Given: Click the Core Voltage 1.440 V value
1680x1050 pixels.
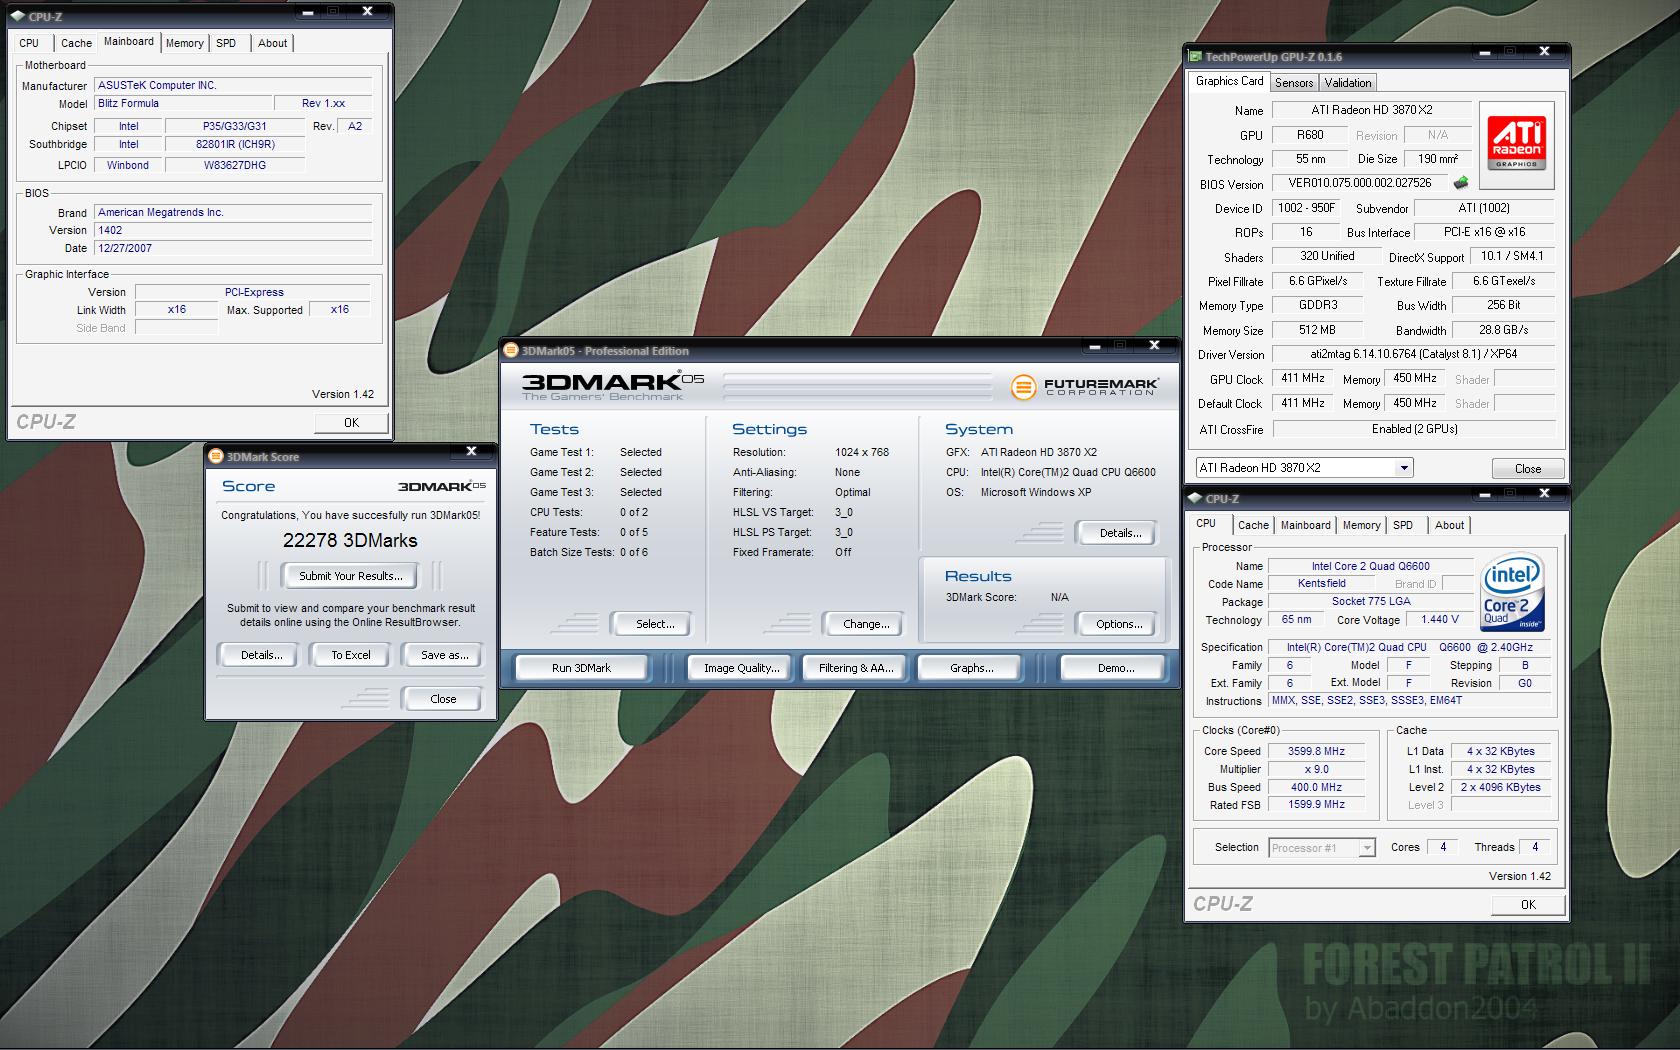Looking at the screenshot, I should tap(1439, 620).
